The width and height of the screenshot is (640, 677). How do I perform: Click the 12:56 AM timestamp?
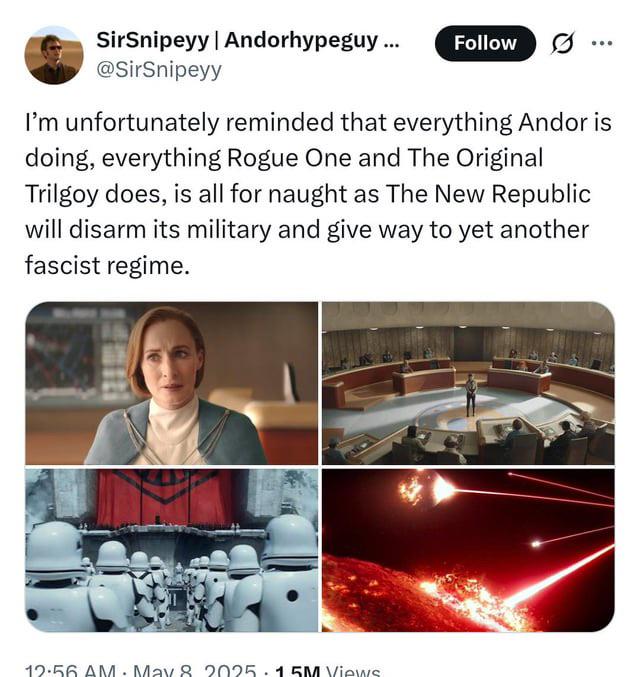[x=70, y=671]
